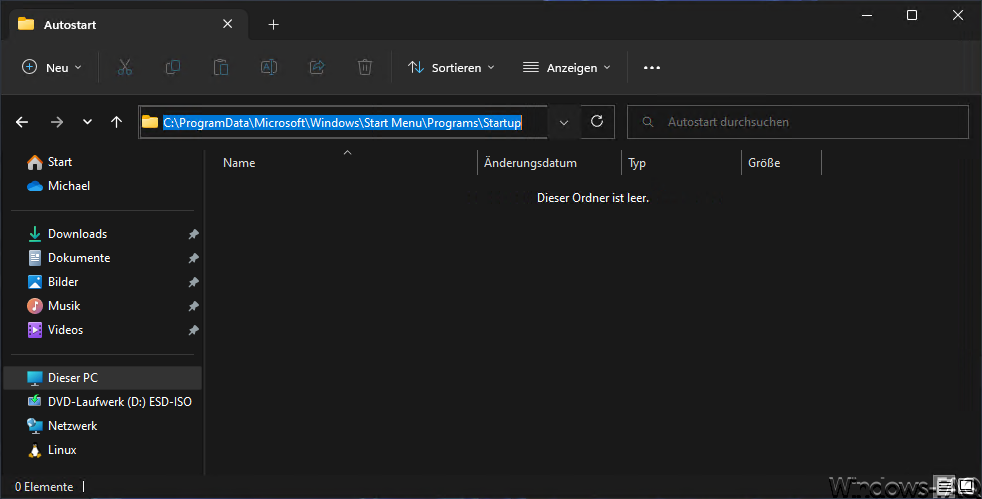The image size is (982, 499).
Task: Click the pin icon beside Bilder
Action: 194,282
